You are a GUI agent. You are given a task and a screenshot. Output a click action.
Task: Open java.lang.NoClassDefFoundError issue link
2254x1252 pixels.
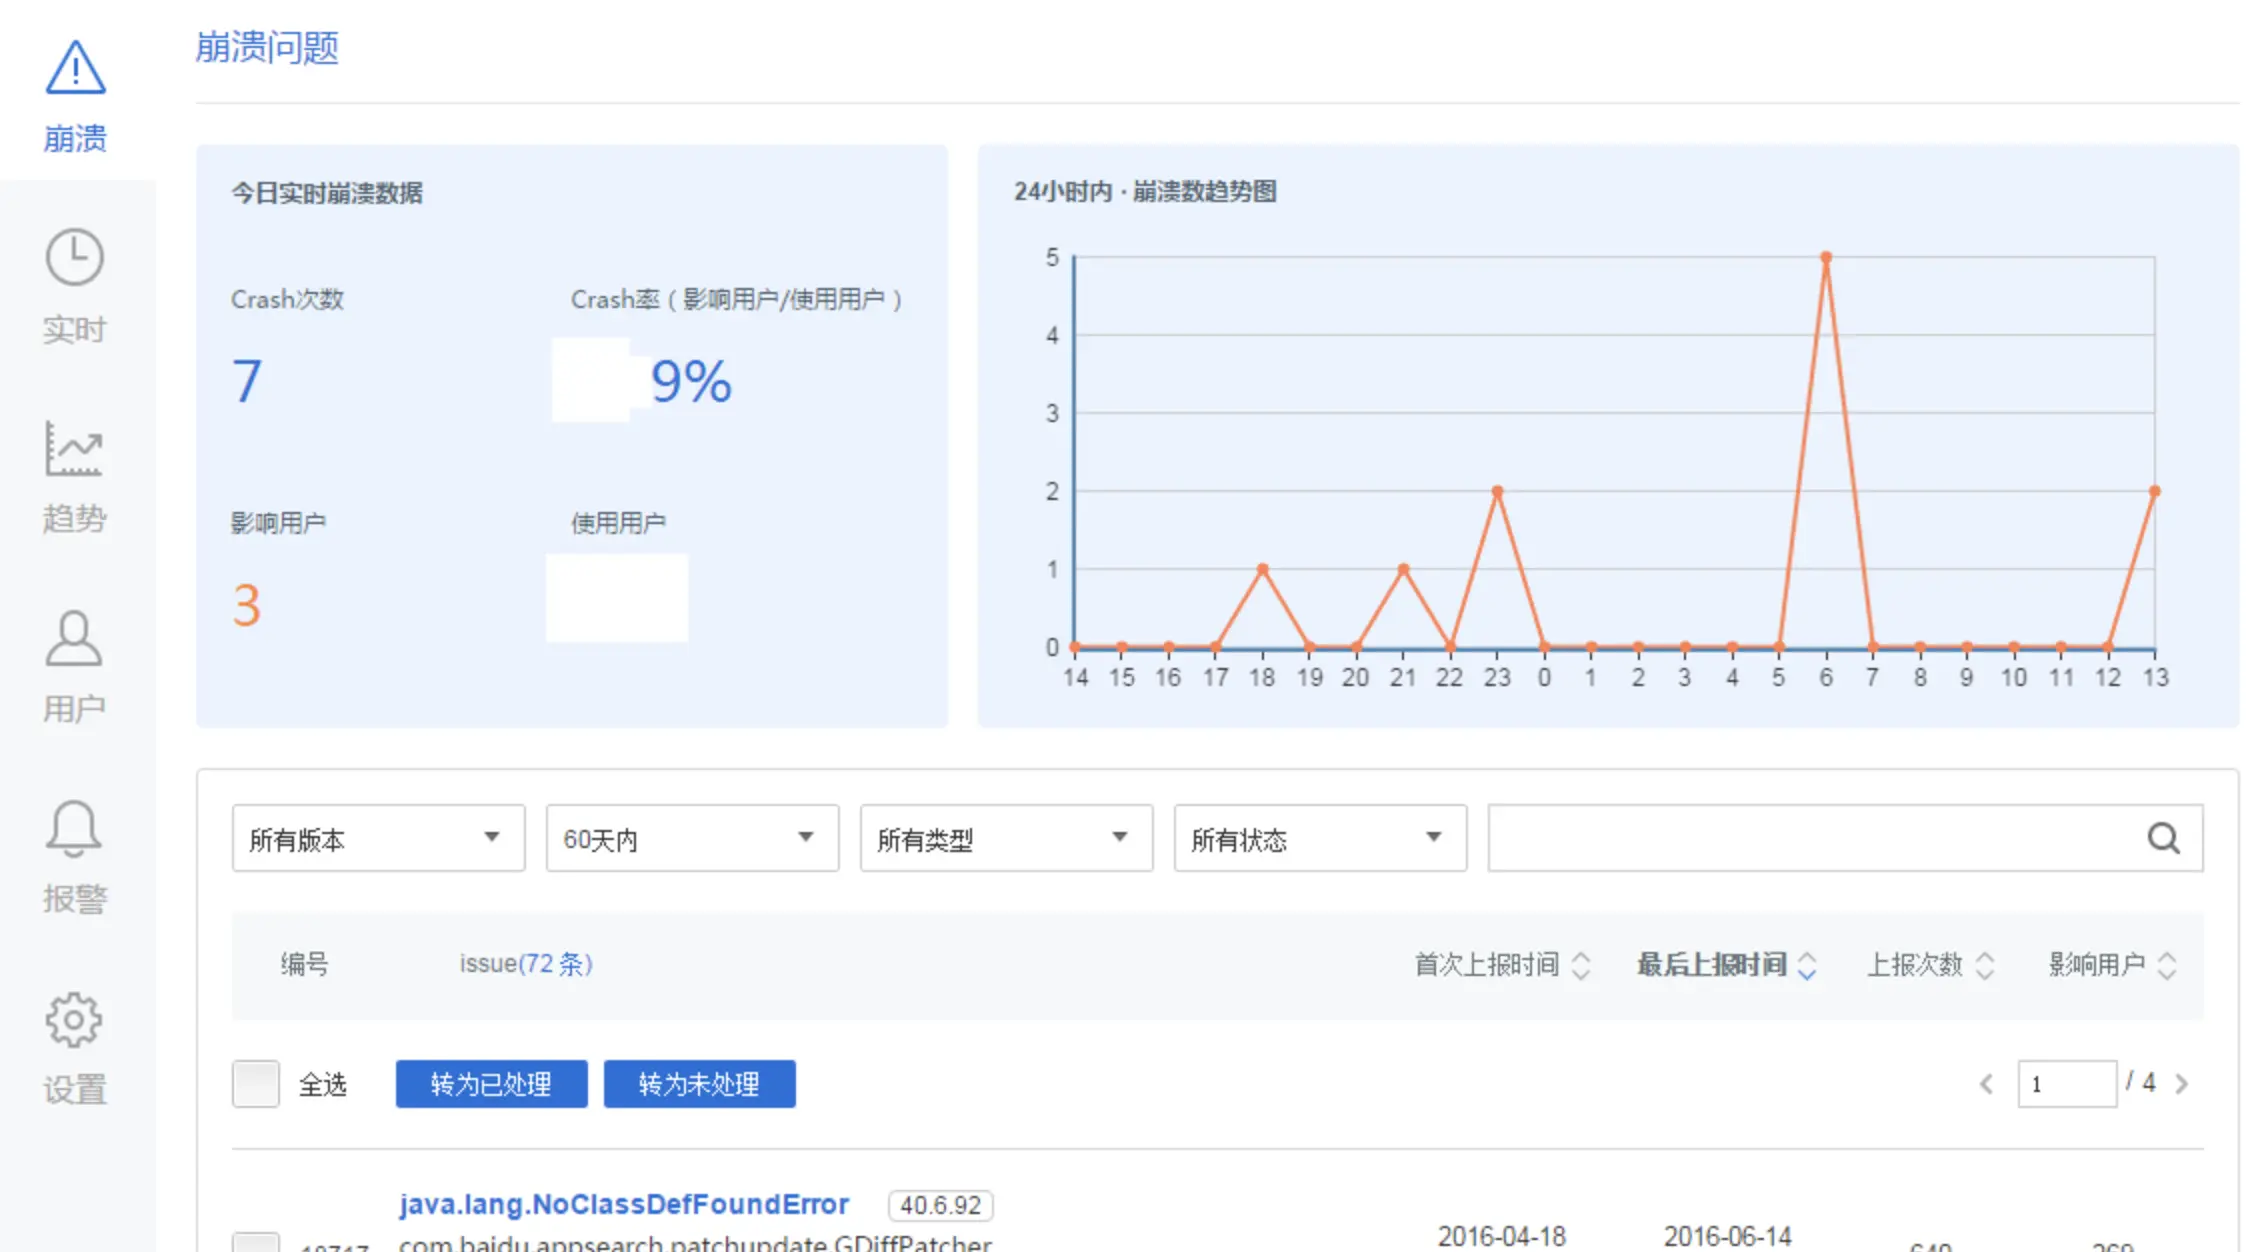(623, 1204)
